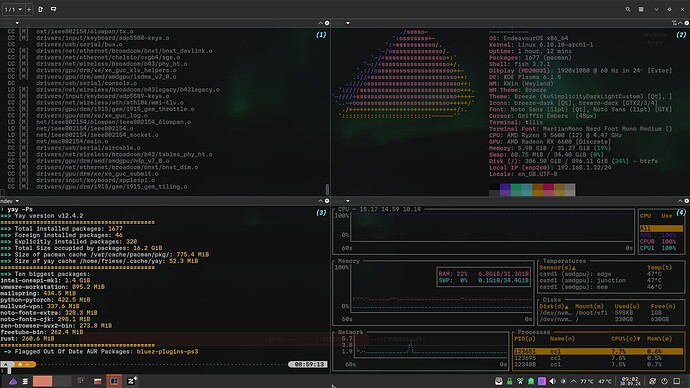Toggle synchronized input icon on terminal 2
Viewport: 690px width, 388px height.
tap(674, 23)
